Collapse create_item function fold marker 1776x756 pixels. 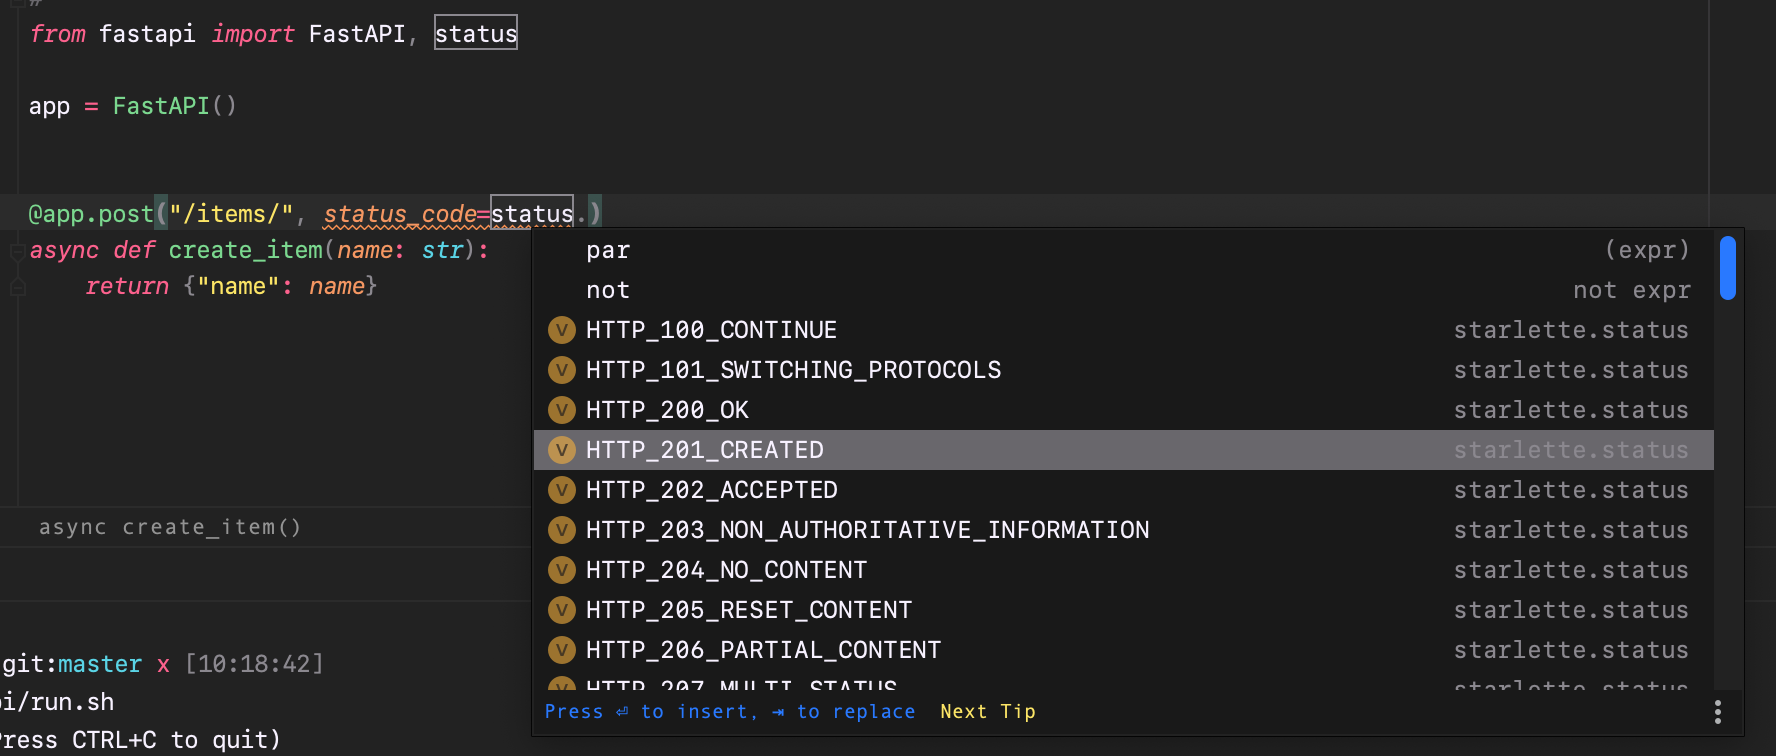[x=17, y=251]
